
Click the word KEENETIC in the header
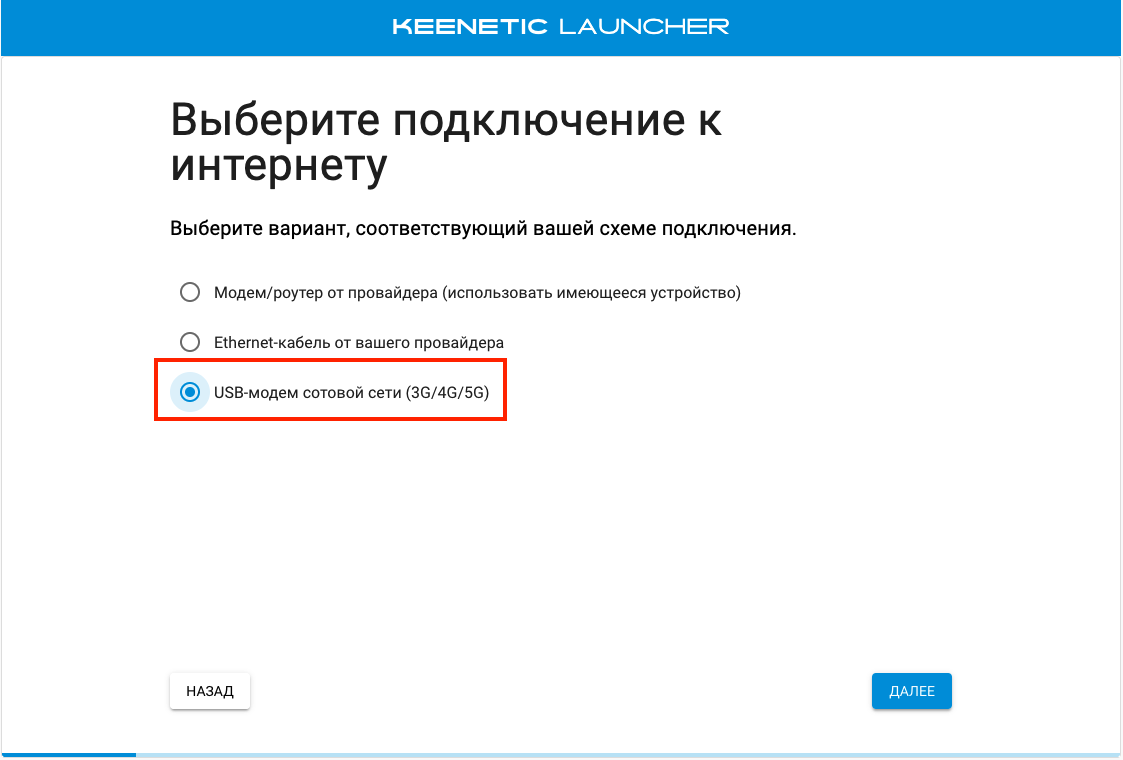(x=470, y=27)
